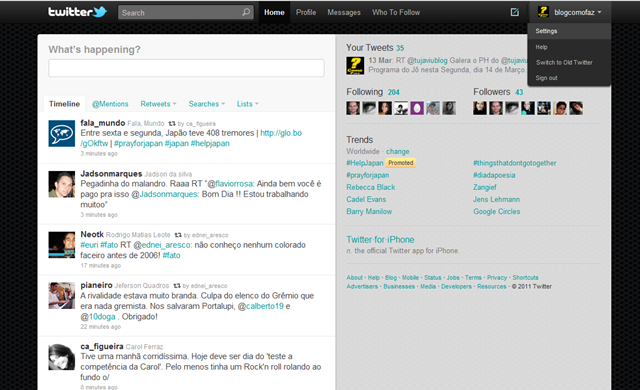Click the #prayforjapan trend link
This screenshot has width=640, height=390.
[x=368, y=175]
